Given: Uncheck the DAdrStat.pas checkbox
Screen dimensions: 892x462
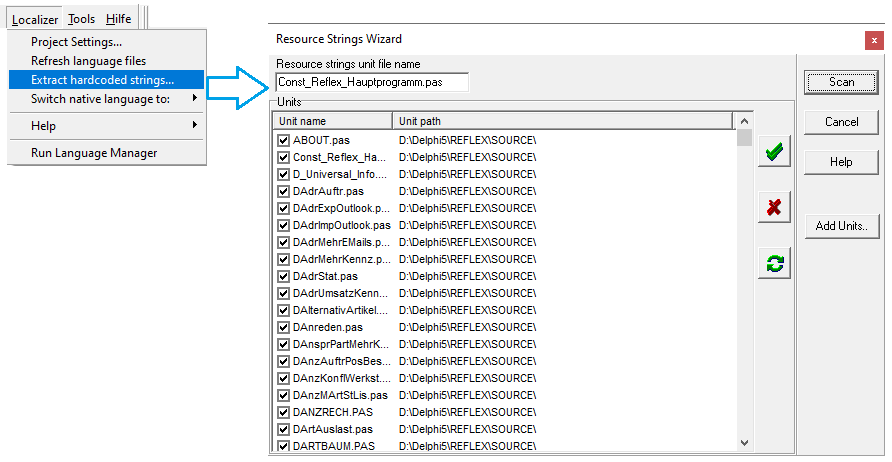Looking at the screenshot, I should [x=283, y=277].
